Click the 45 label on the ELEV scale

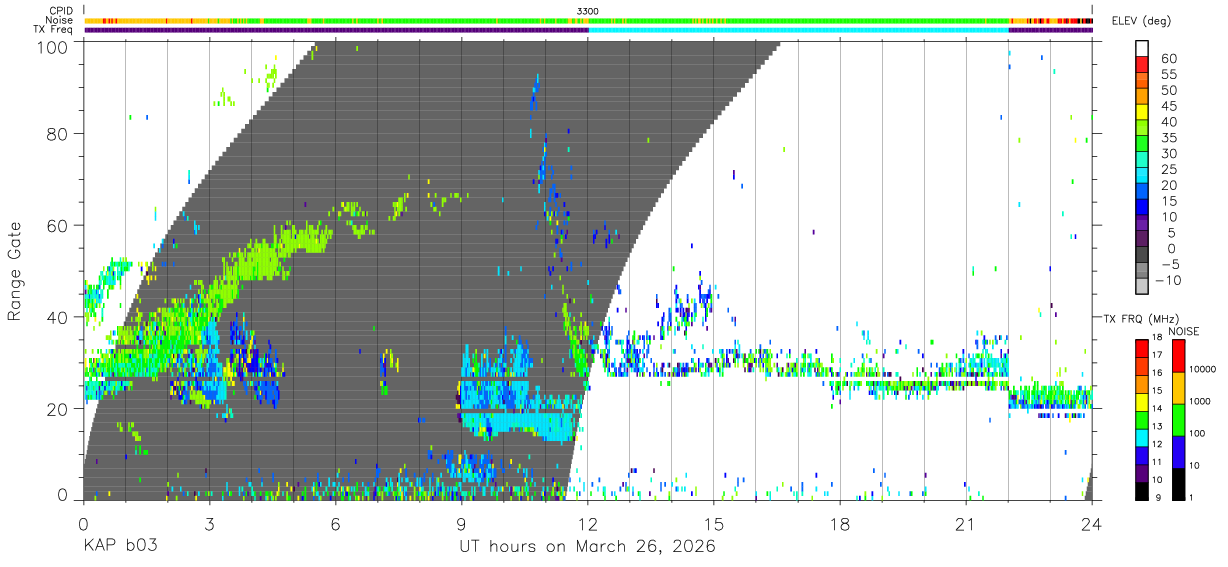coord(1169,106)
